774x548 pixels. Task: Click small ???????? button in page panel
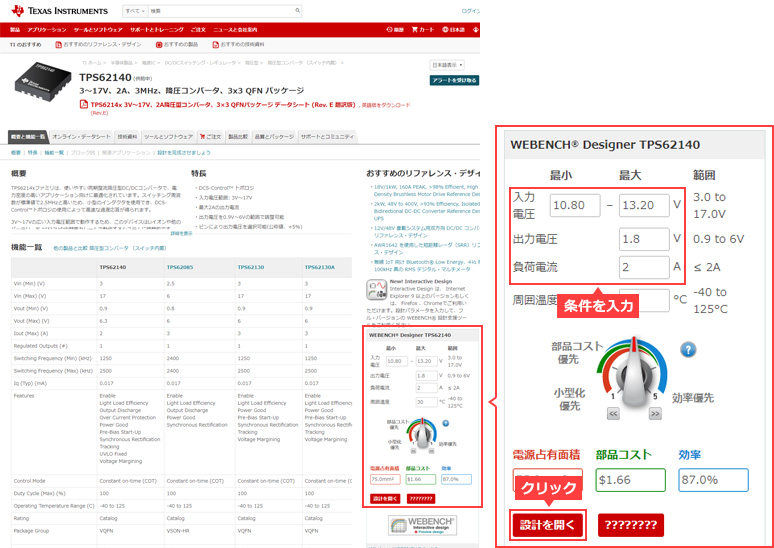[421, 499]
